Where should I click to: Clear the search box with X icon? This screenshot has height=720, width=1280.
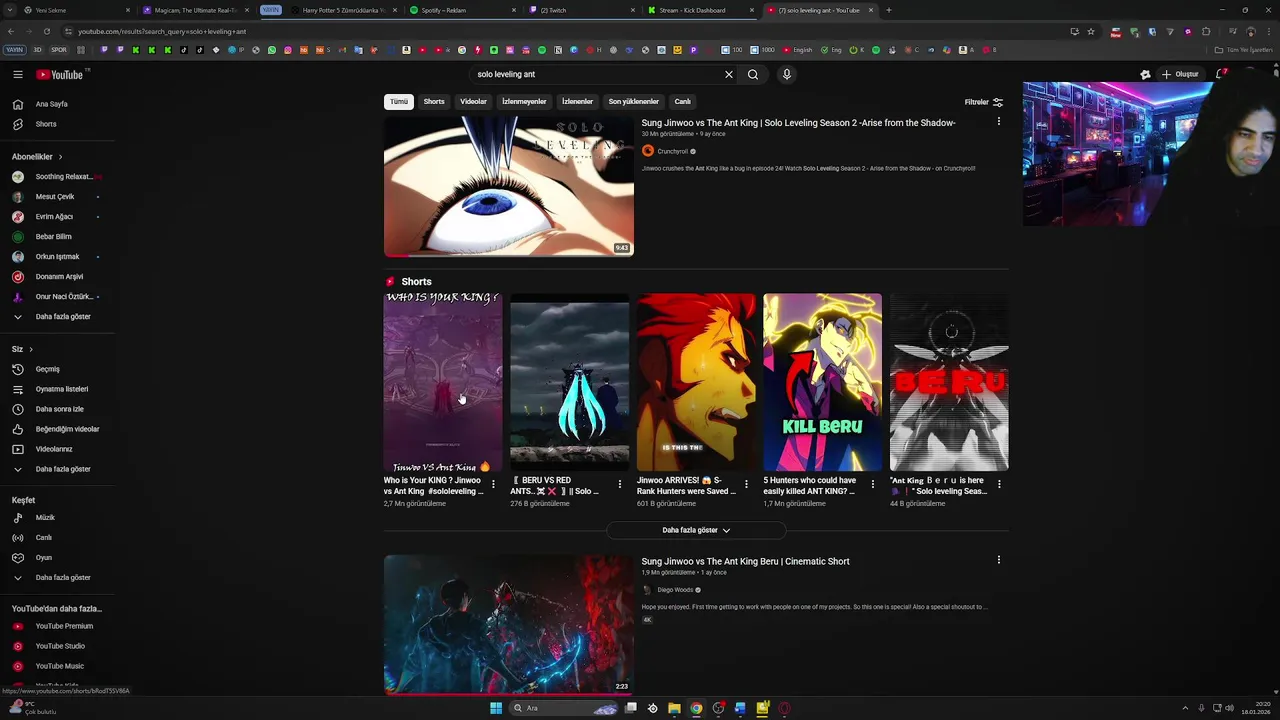pyautogui.click(x=729, y=74)
